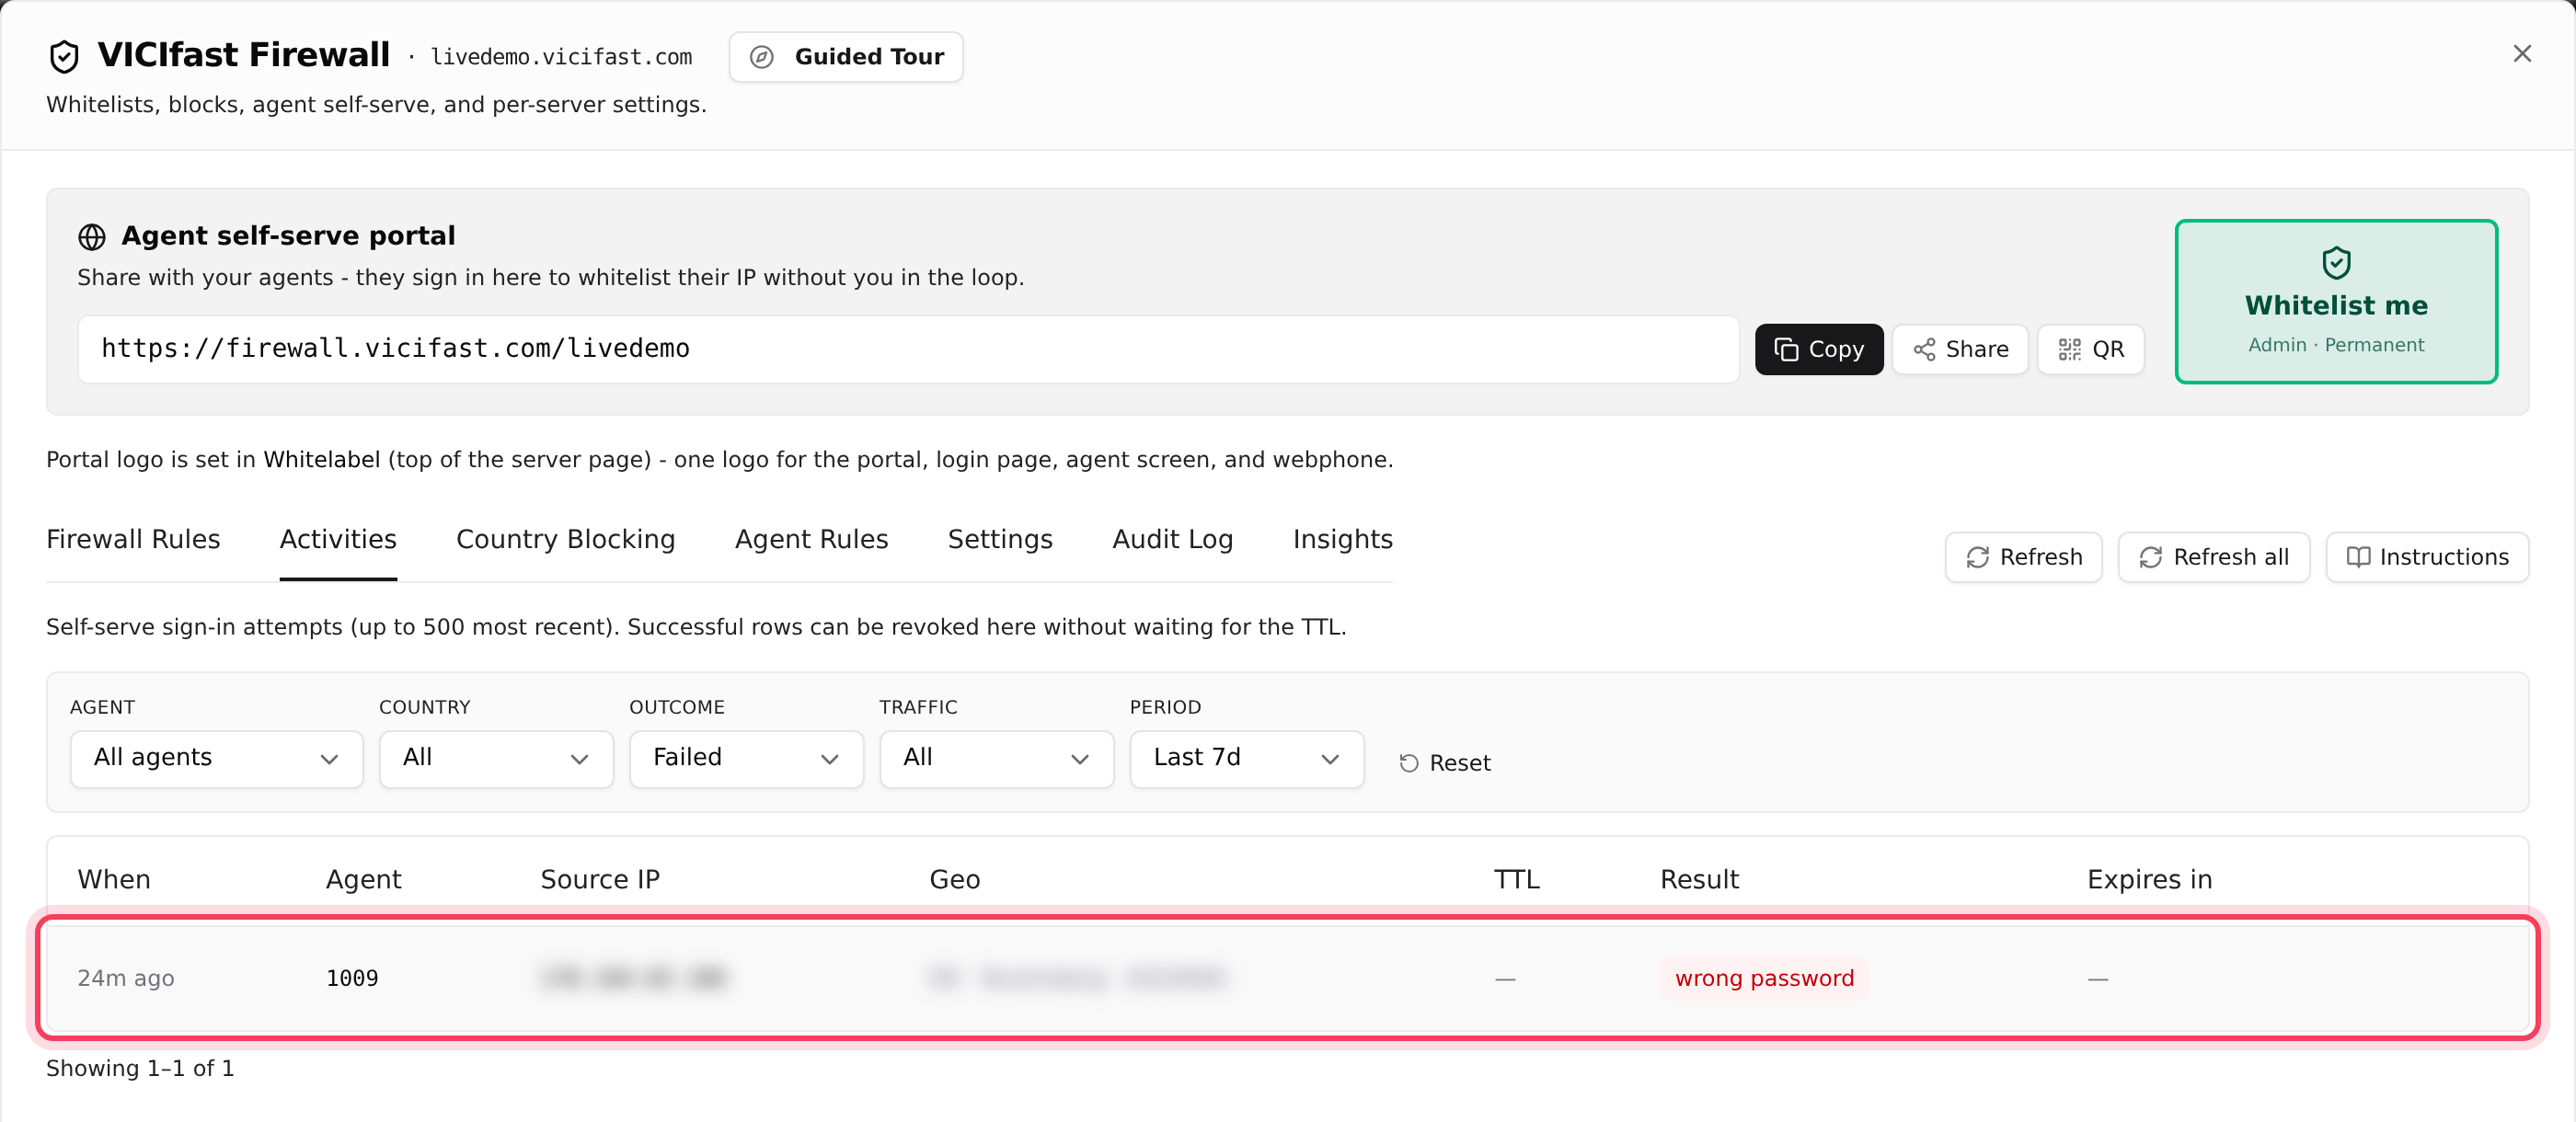Click the 'Geo' column header
Viewport: 2576px width, 1122px height.
955,880
